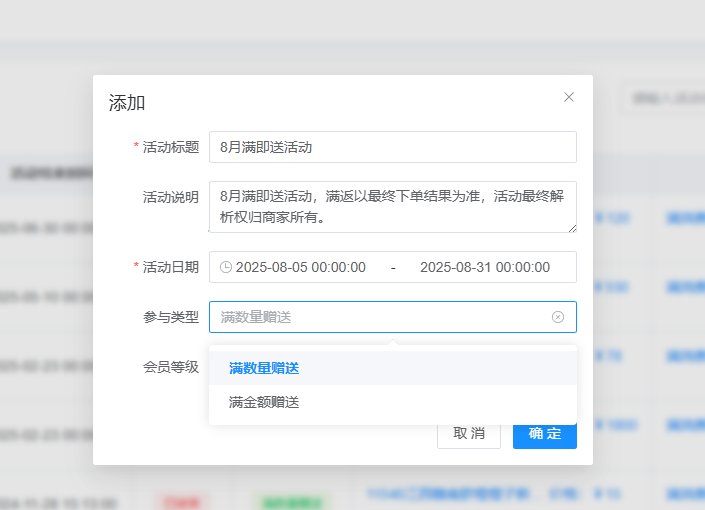Focus the 活动标题 text input
705x510 pixels.
[392, 147]
